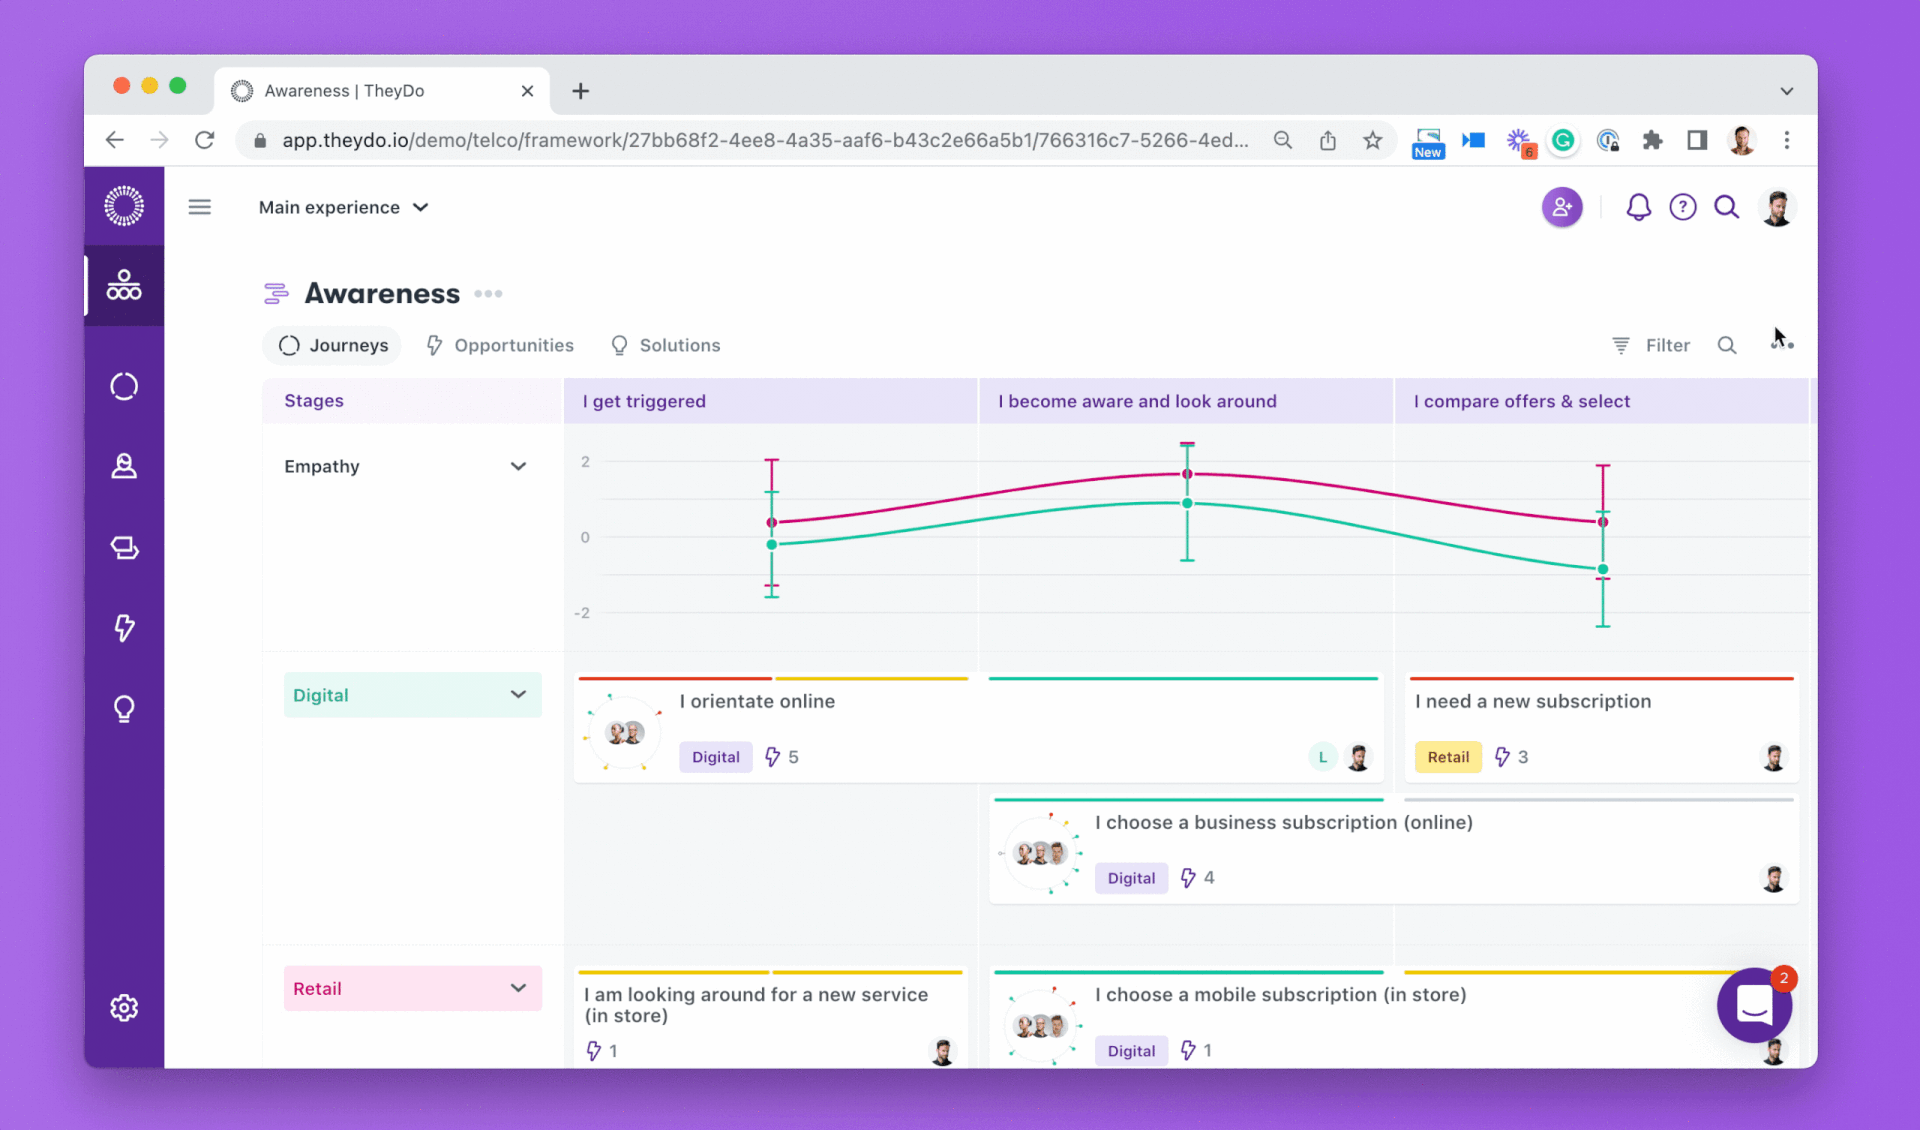Open Personas icon in left sidebar
The image size is (1920, 1130).
(x=124, y=466)
